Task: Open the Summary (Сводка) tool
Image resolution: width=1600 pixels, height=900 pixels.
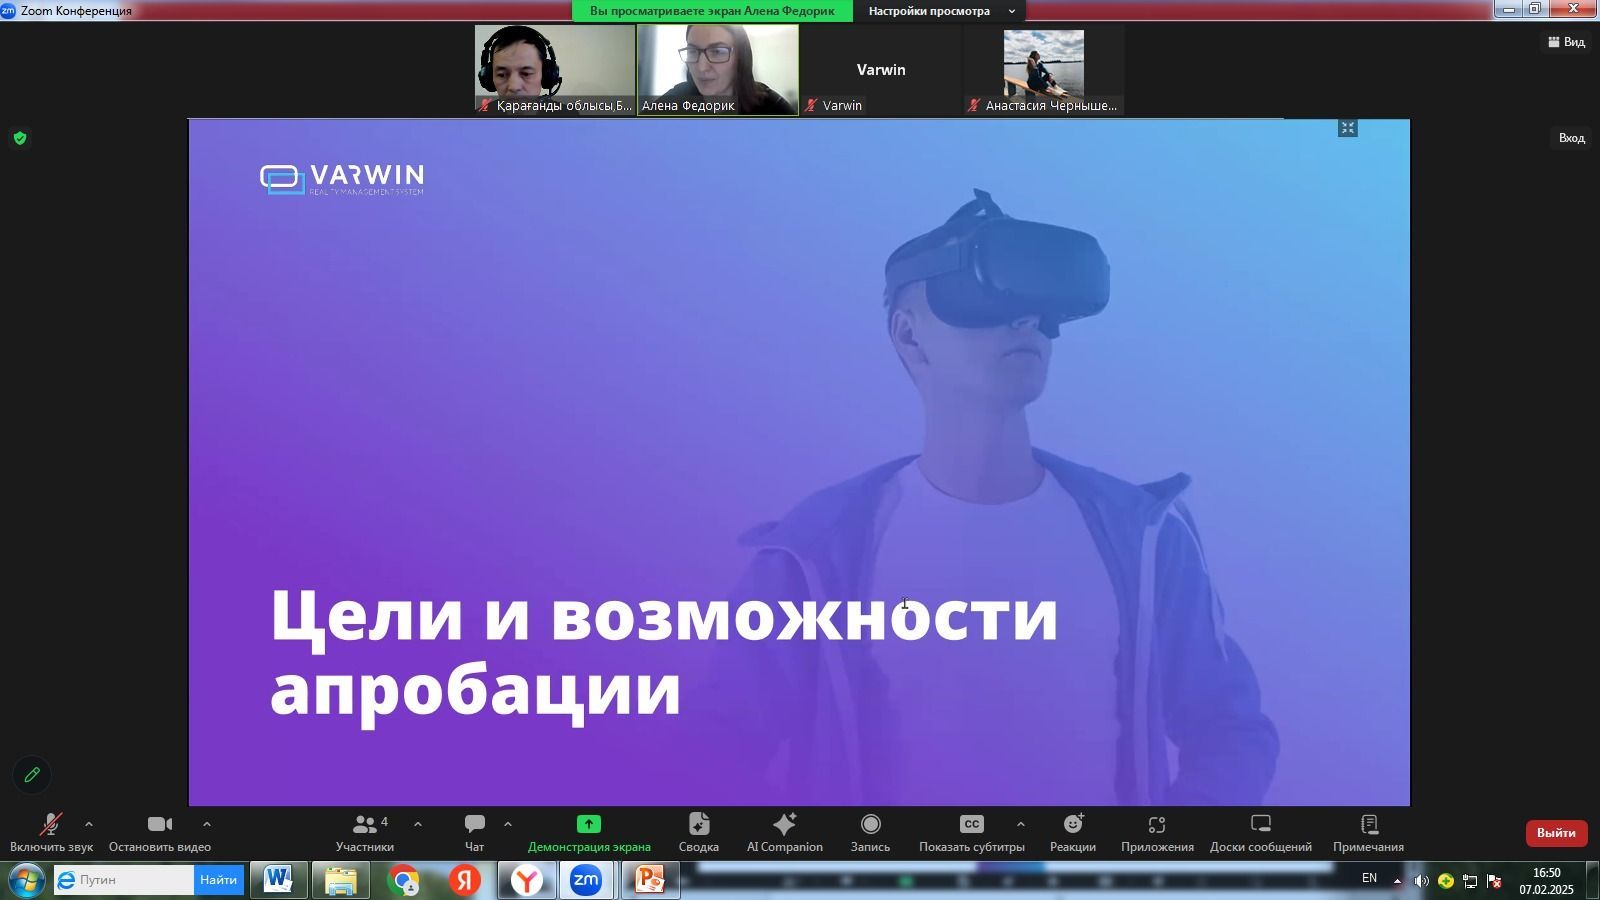Action: 698,832
